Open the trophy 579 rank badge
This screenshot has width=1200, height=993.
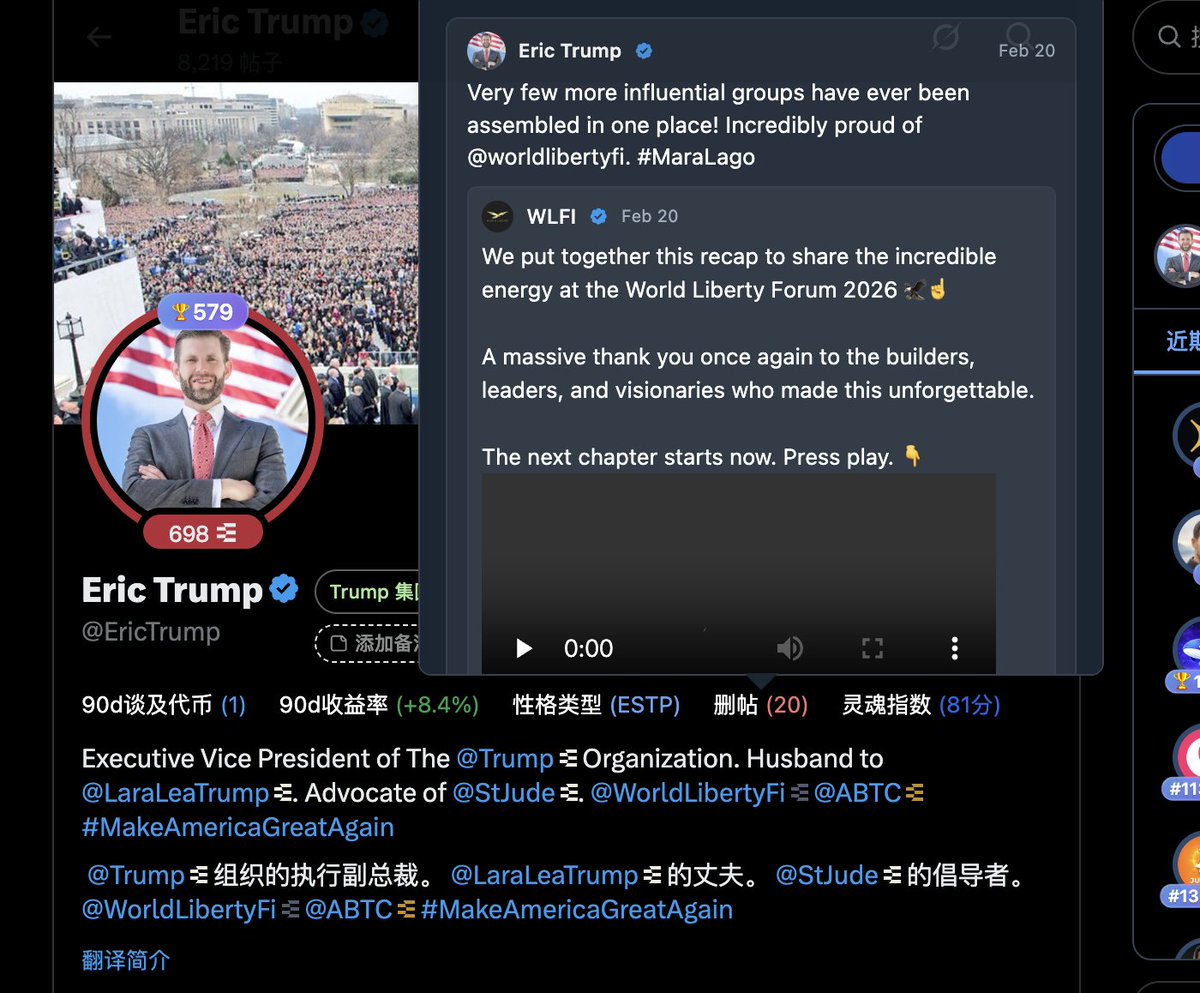point(203,313)
